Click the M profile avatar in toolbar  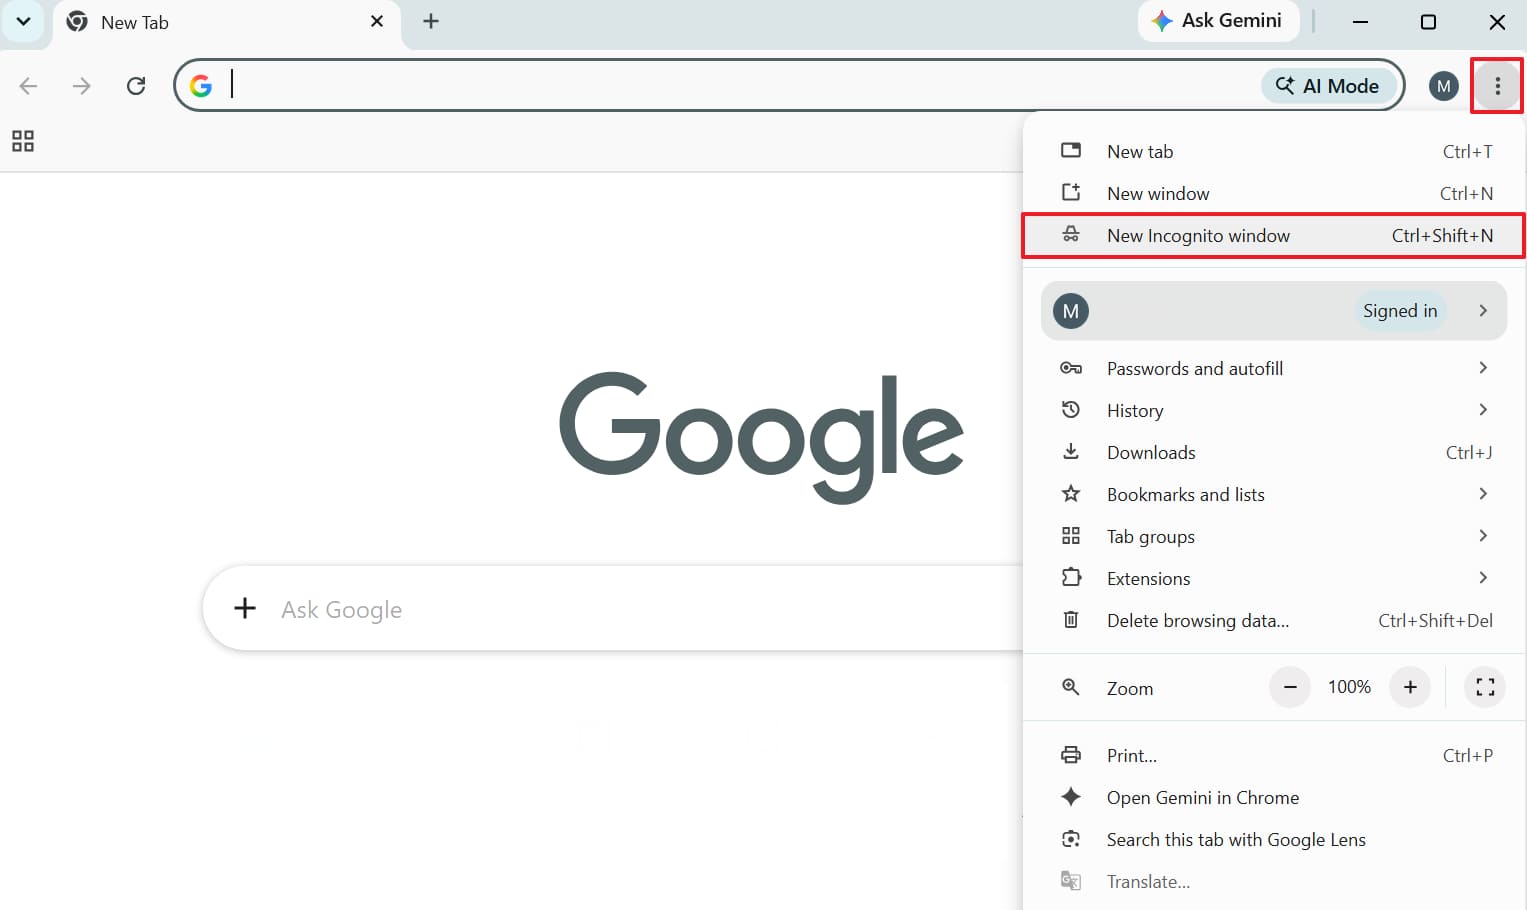click(x=1443, y=86)
